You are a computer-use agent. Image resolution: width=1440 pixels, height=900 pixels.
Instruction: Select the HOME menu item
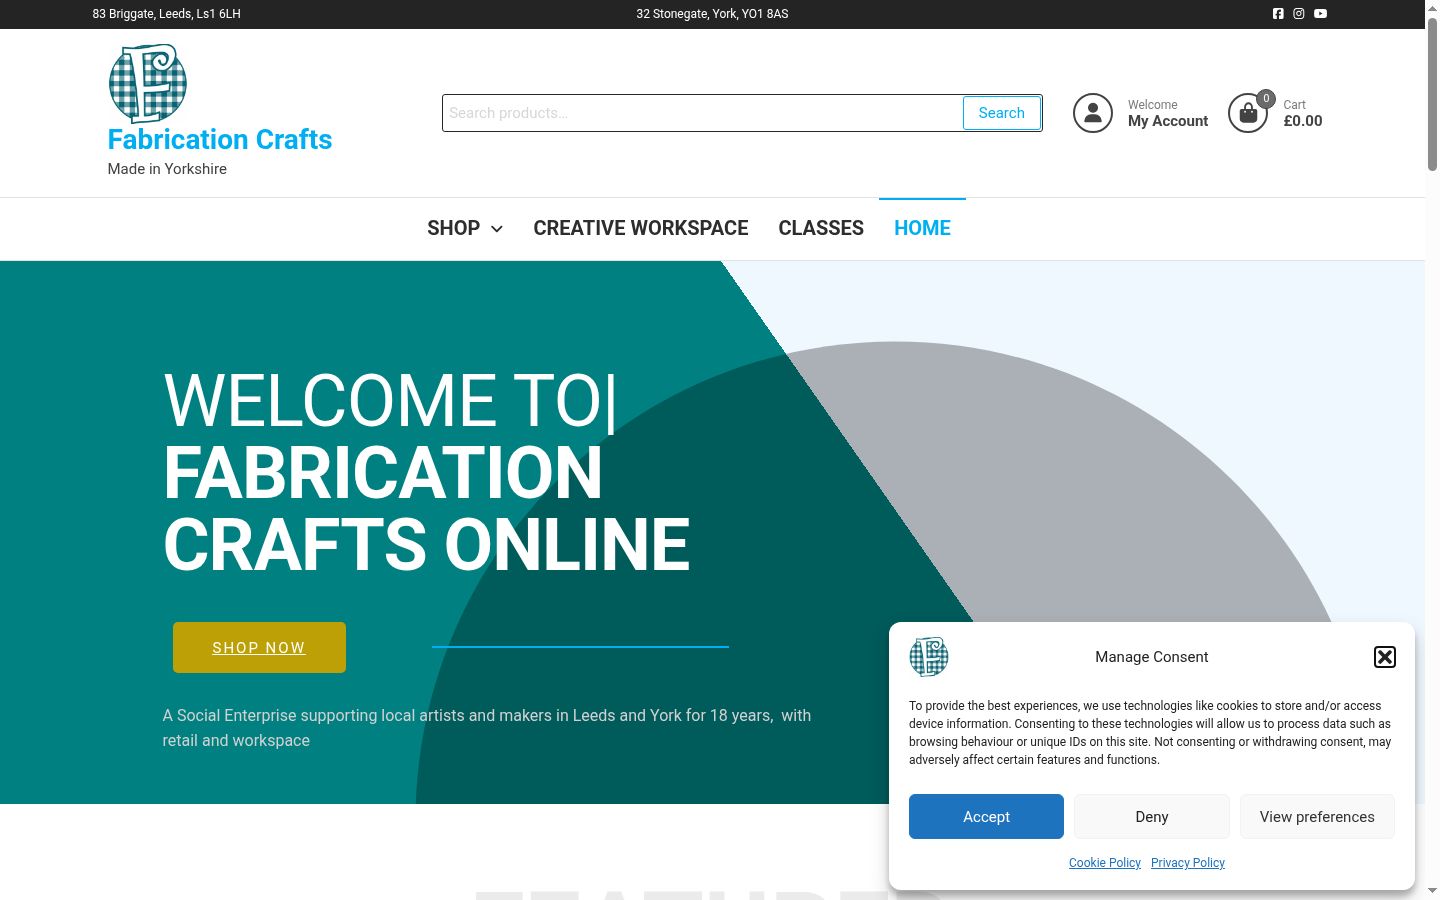[922, 228]
